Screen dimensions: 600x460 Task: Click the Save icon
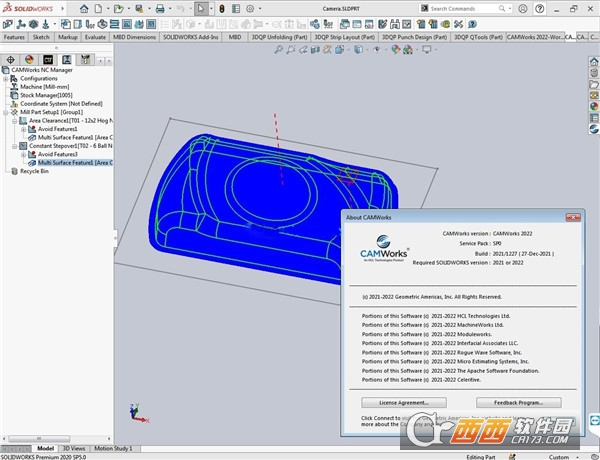[139, 8]
